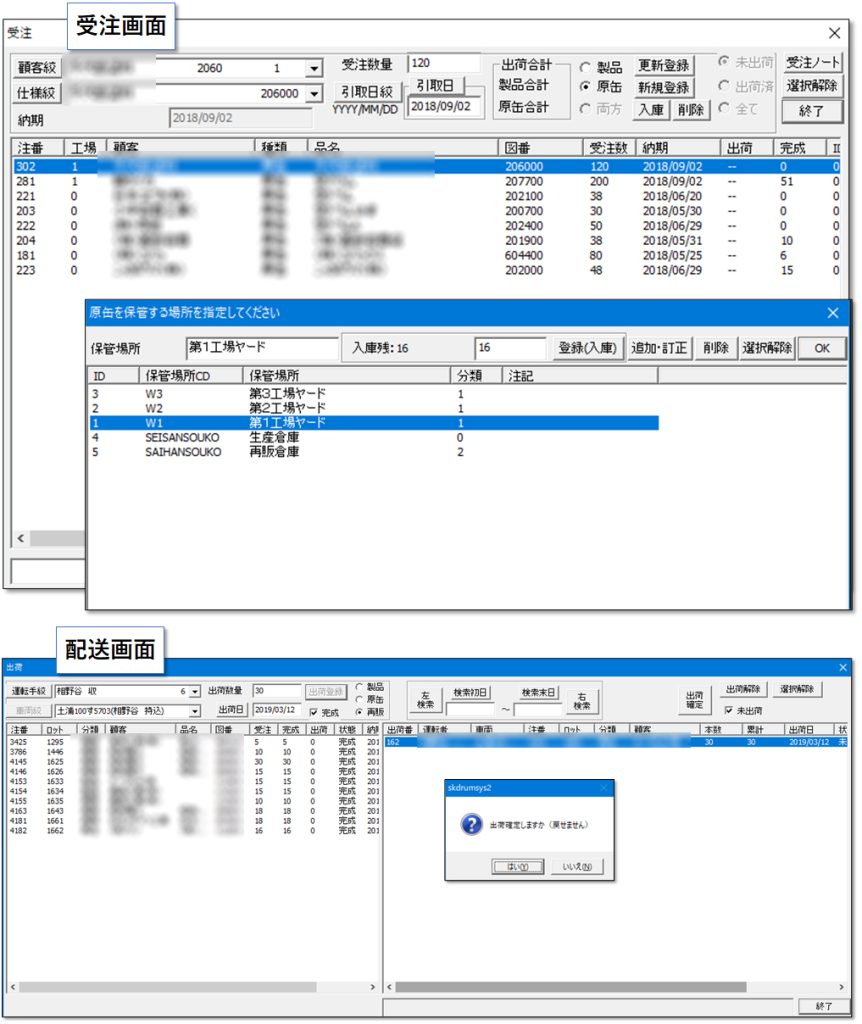The image size is (862, 1024).
Task: Click the 出荷確定 button
Action: (693, 699)
